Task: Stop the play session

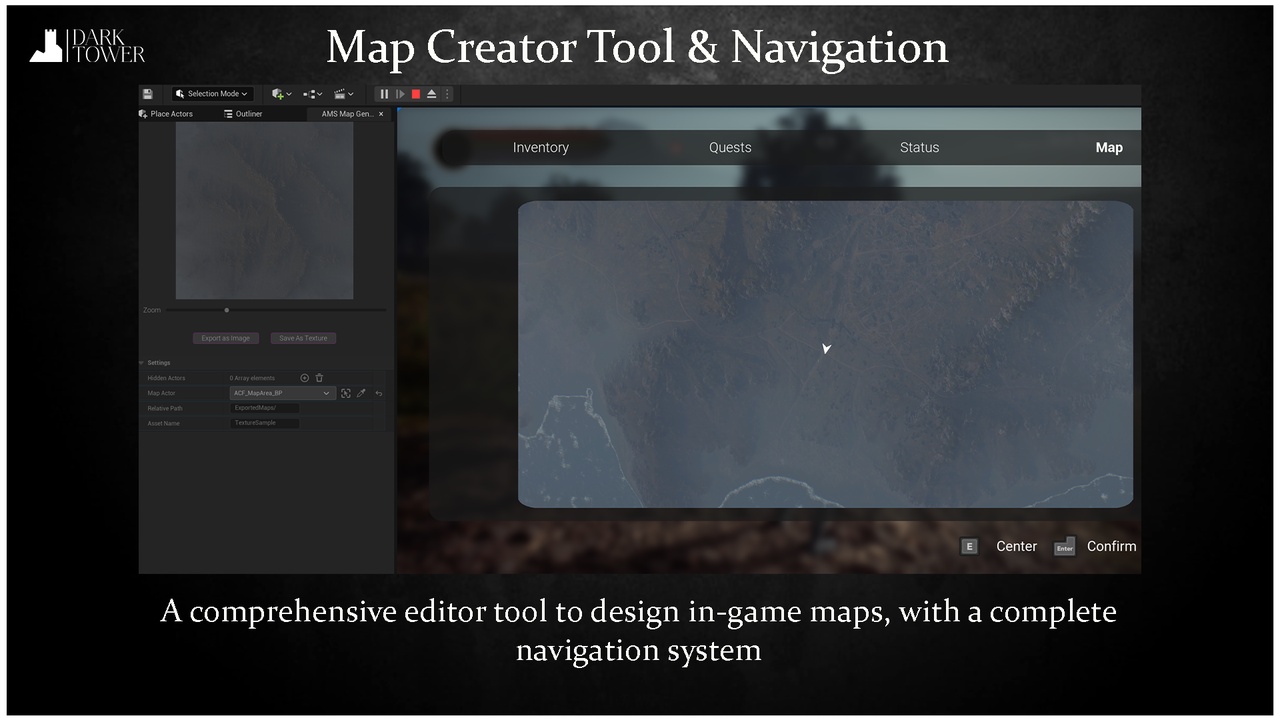Action: [x=416, y=93]
